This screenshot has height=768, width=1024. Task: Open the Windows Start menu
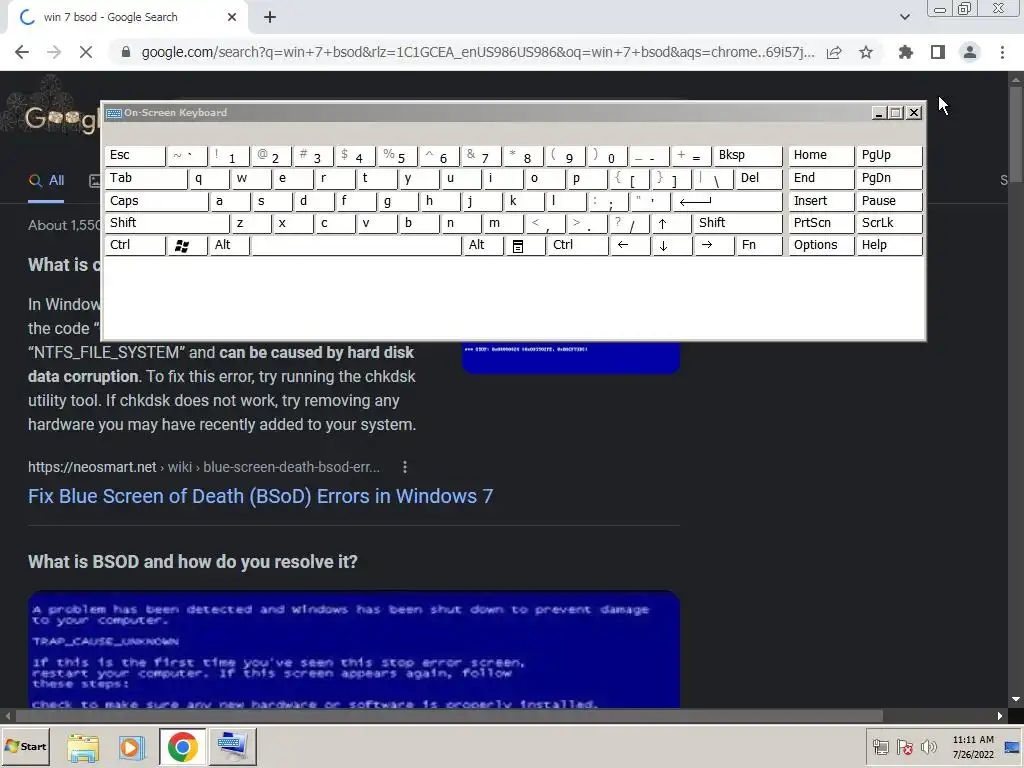tap(25, 746)
